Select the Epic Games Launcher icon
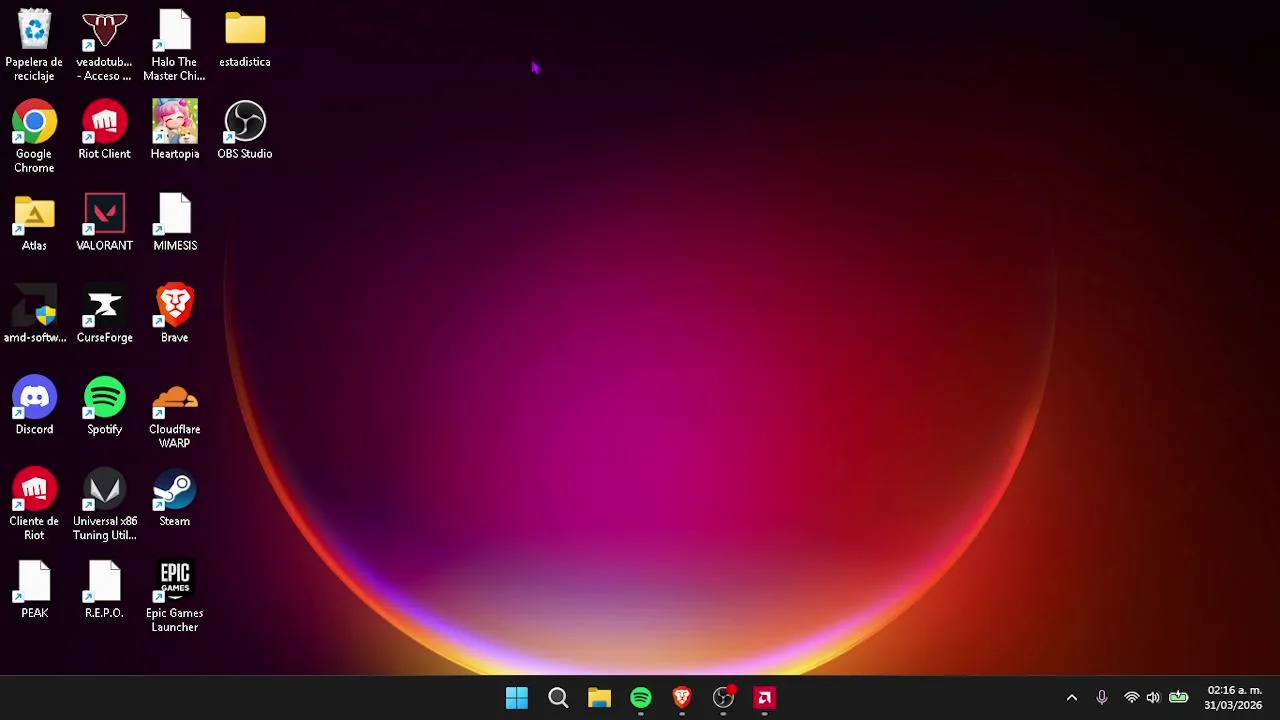 175,597
